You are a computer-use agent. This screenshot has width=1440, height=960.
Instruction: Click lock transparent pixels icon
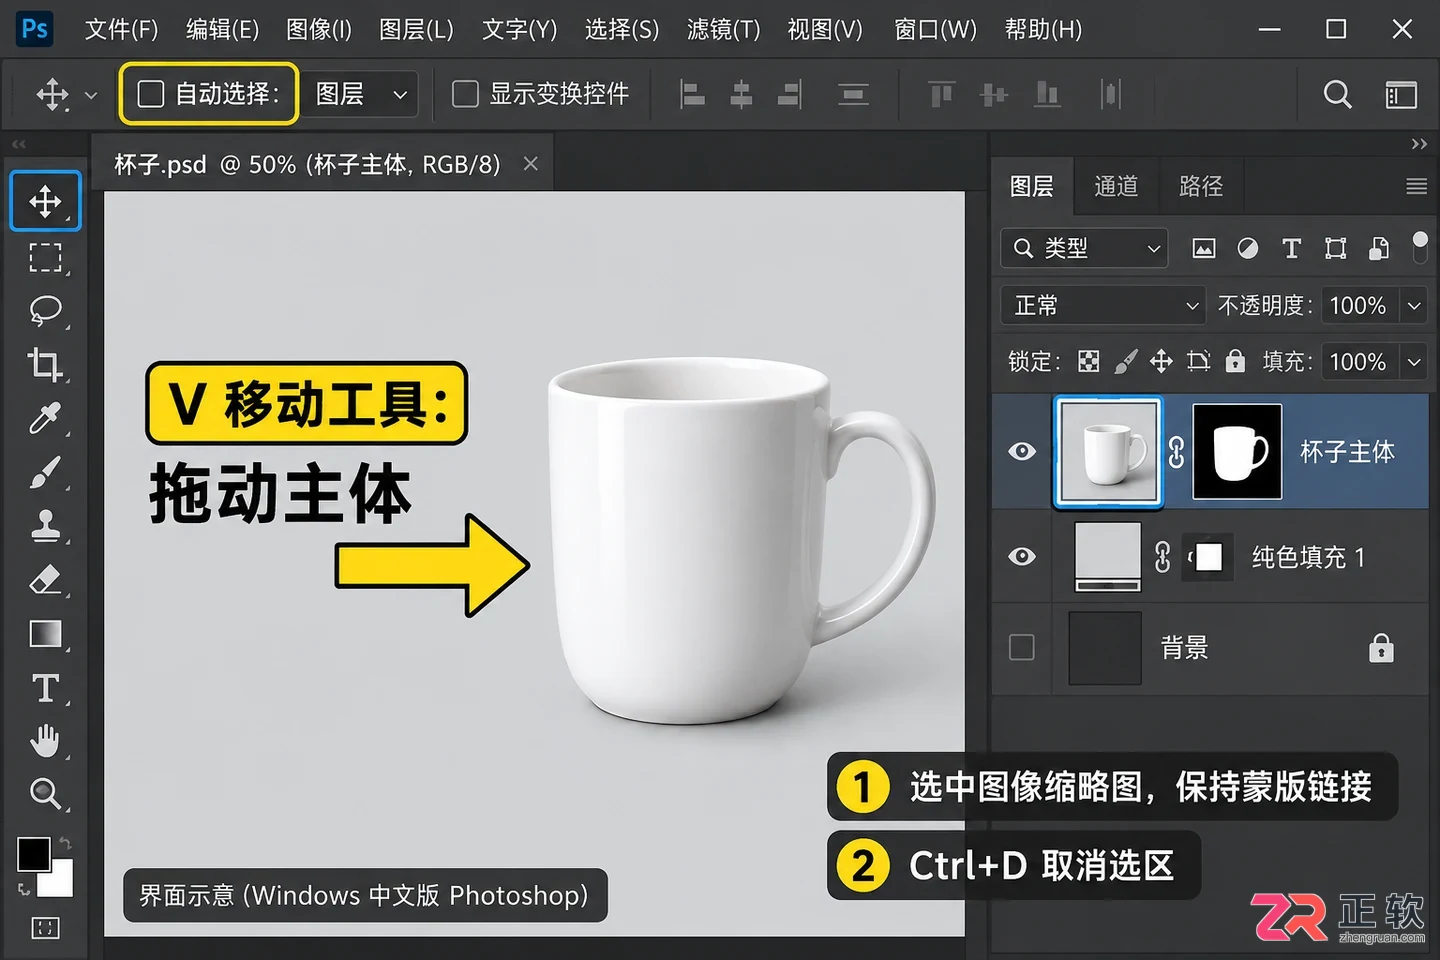coord(1089,361)
